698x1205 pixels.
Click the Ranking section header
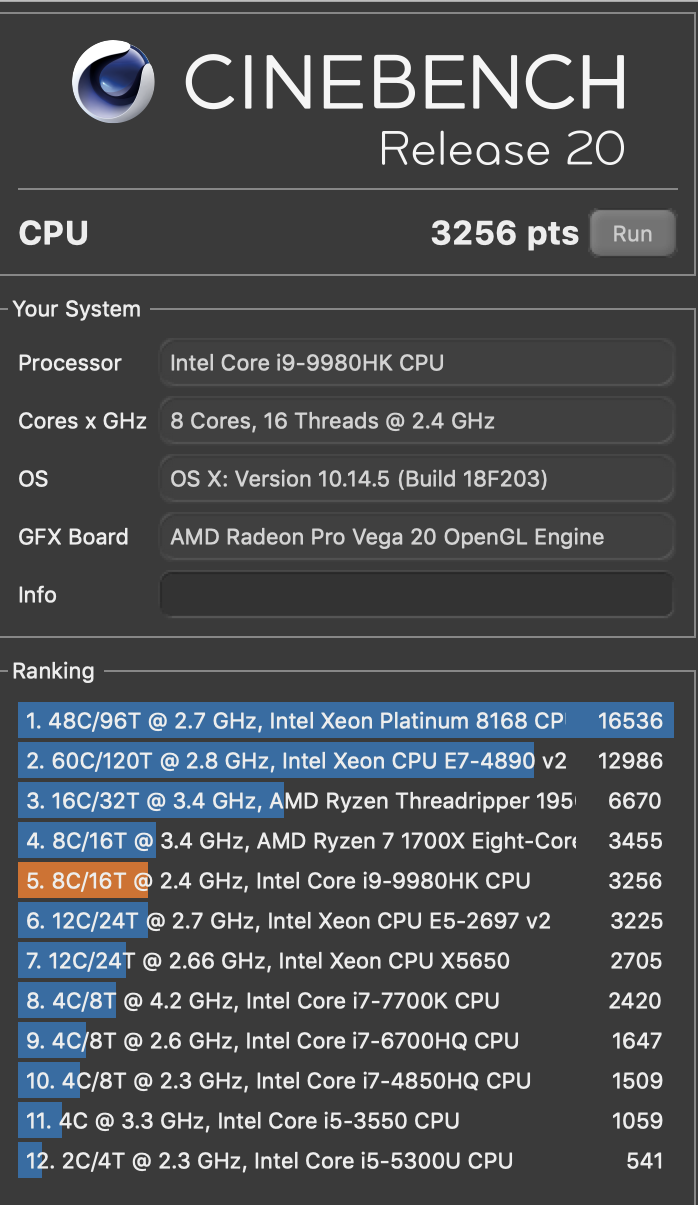pyautogui.click(x=54, y=671)
